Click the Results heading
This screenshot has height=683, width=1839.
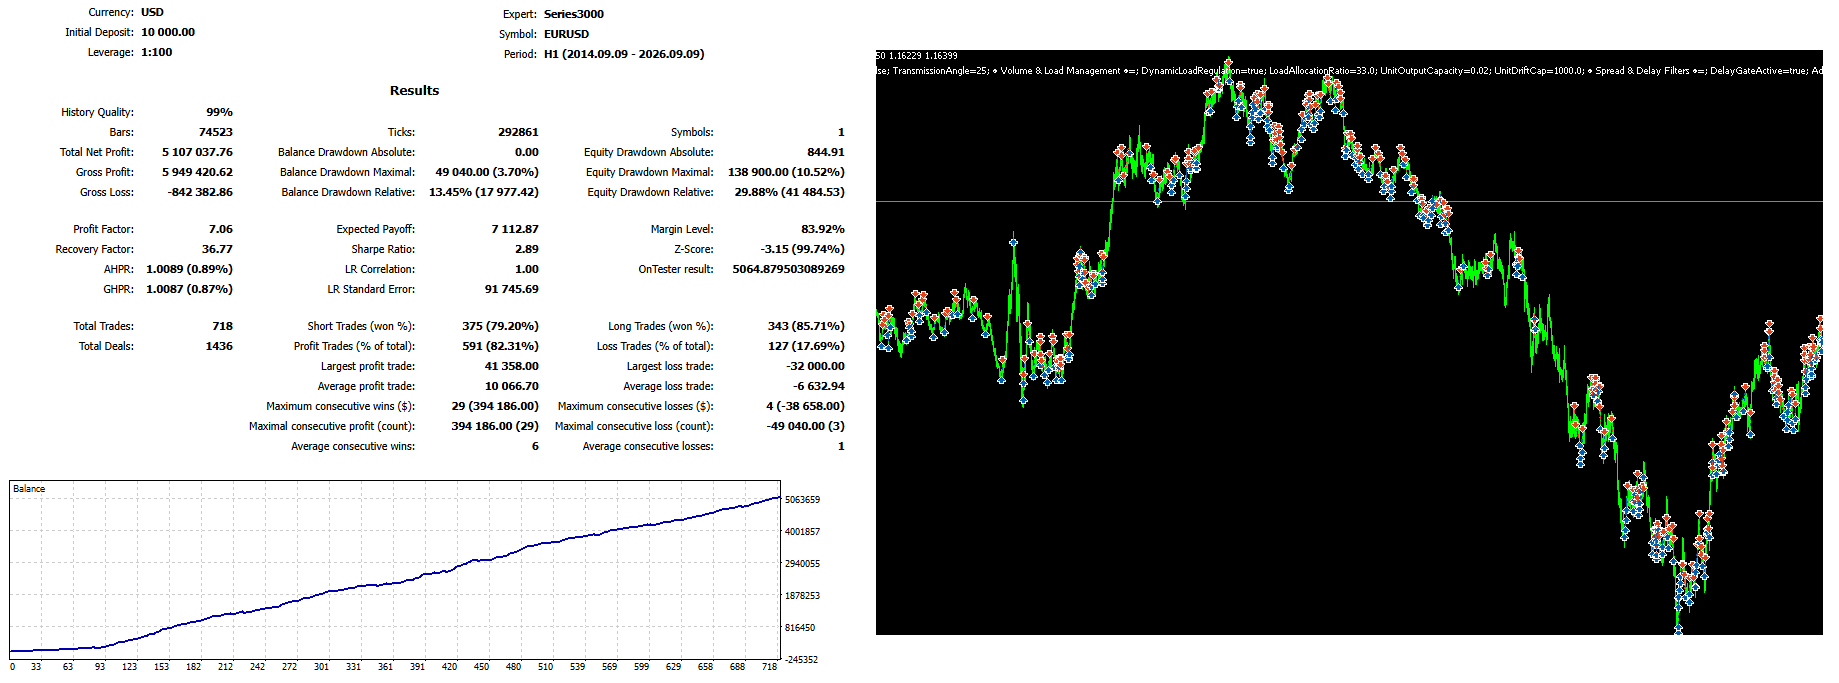pyautogui.click(x=414, y=90)
